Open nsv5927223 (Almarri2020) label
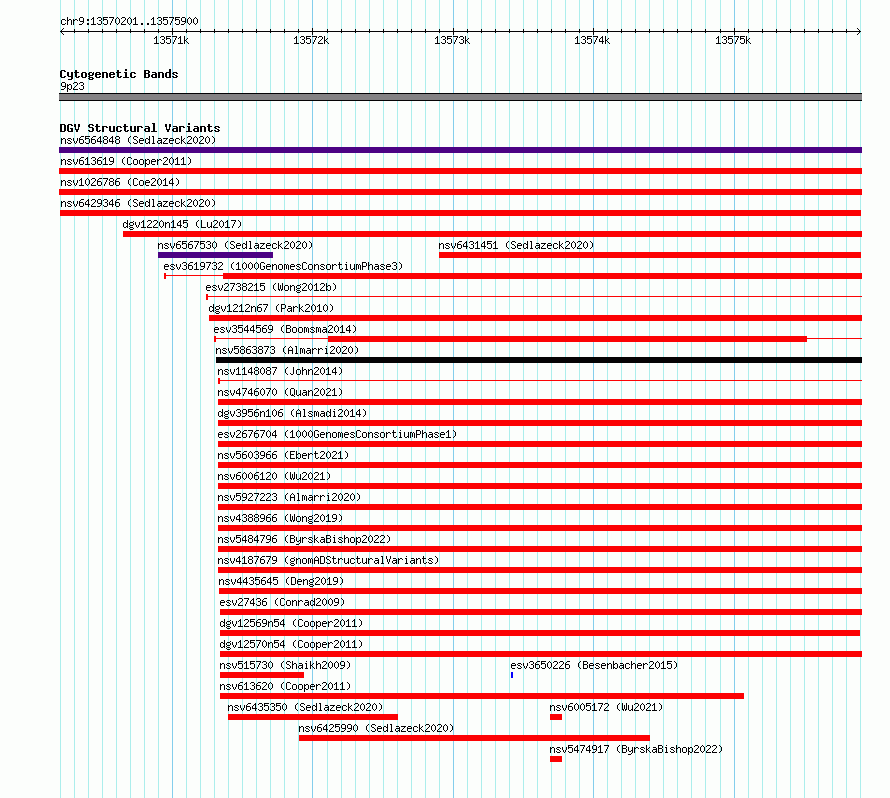This screenshot has height=798, width=890. [289, 497]
